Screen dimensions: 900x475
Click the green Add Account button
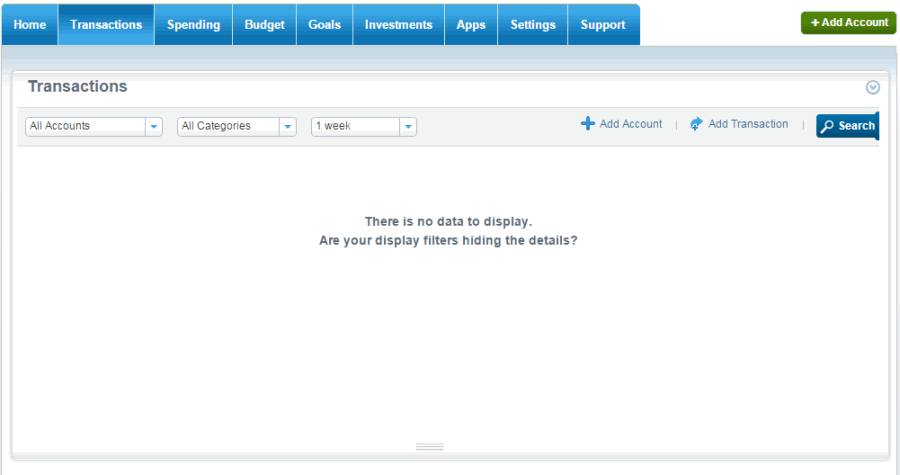point(848,23)
